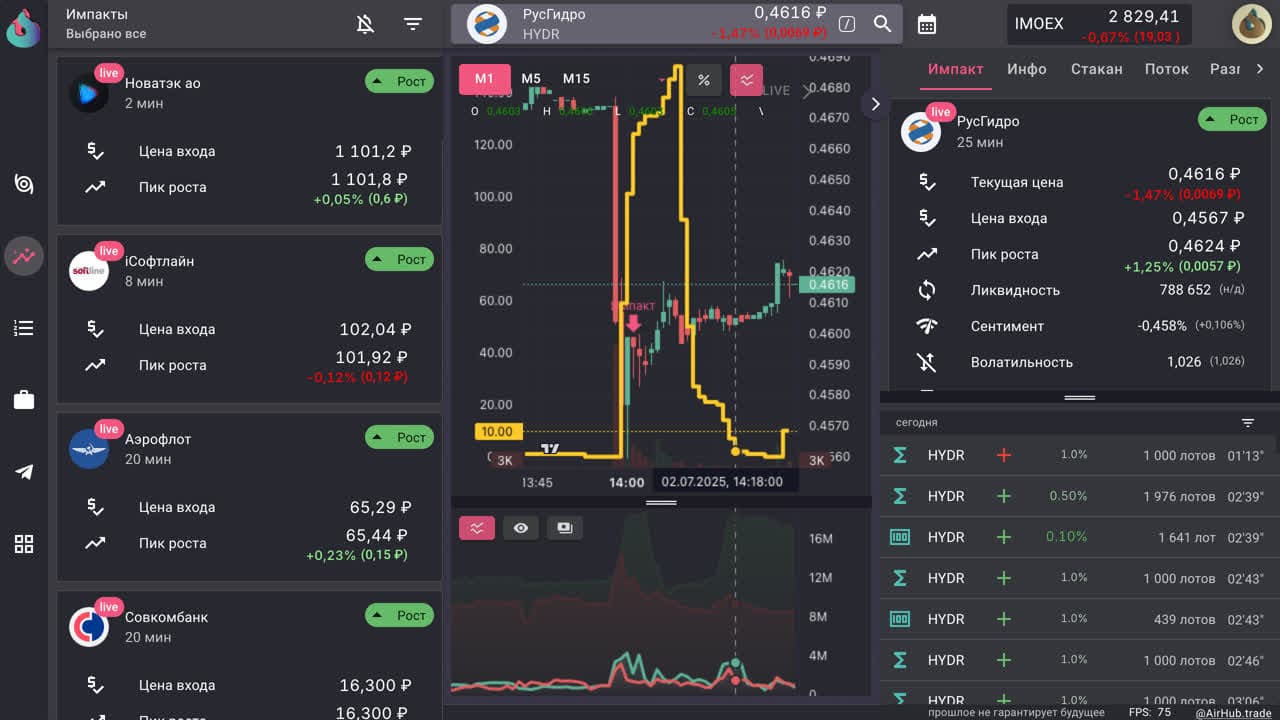Switch chart timeframe to M15
Screen dimensions: 1280x720
[576, 79]
